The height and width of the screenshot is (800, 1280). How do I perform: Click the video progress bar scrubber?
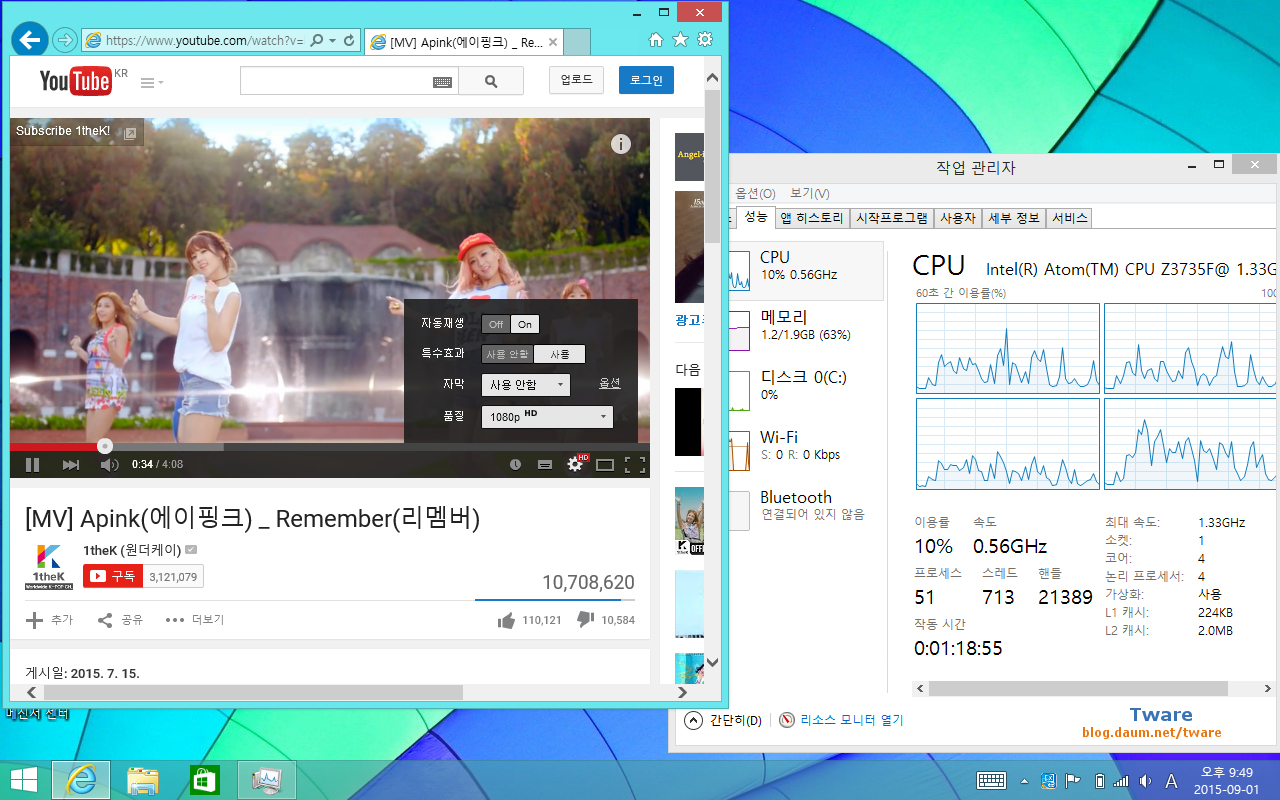105,446
